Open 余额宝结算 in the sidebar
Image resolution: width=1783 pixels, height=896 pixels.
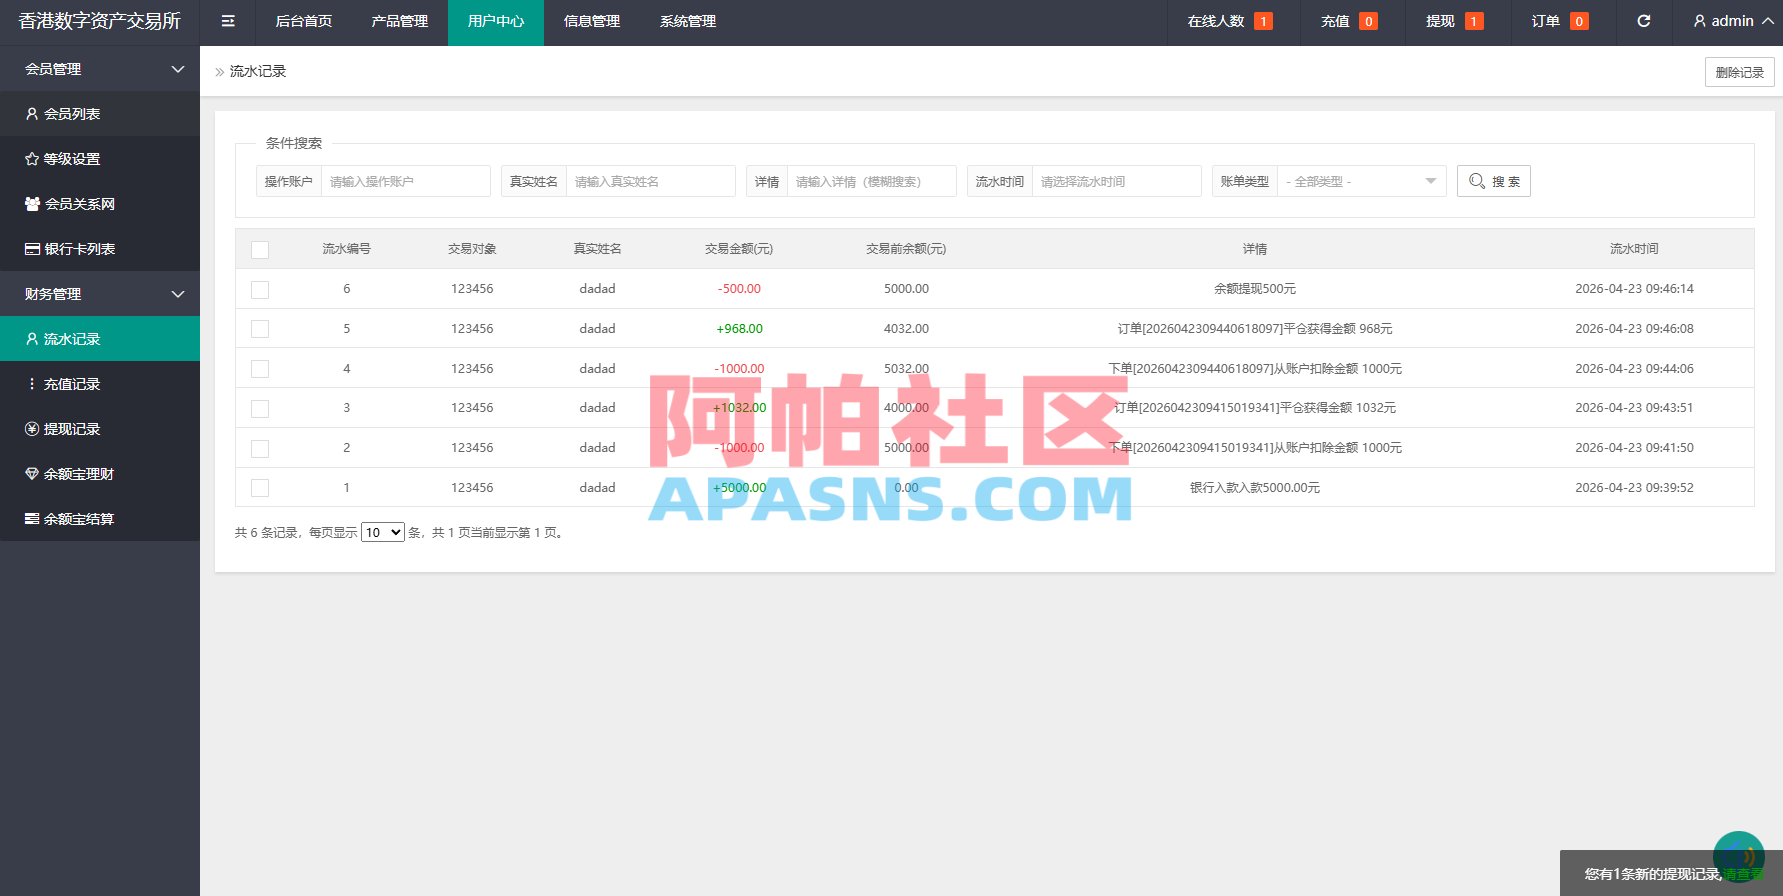point(100,519)
